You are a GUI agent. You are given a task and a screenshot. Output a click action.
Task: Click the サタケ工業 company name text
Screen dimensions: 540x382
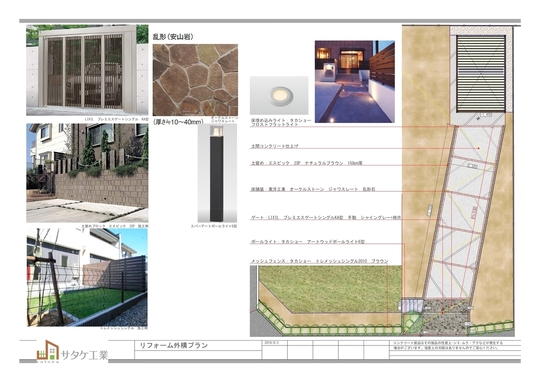[x=85, y=355]
